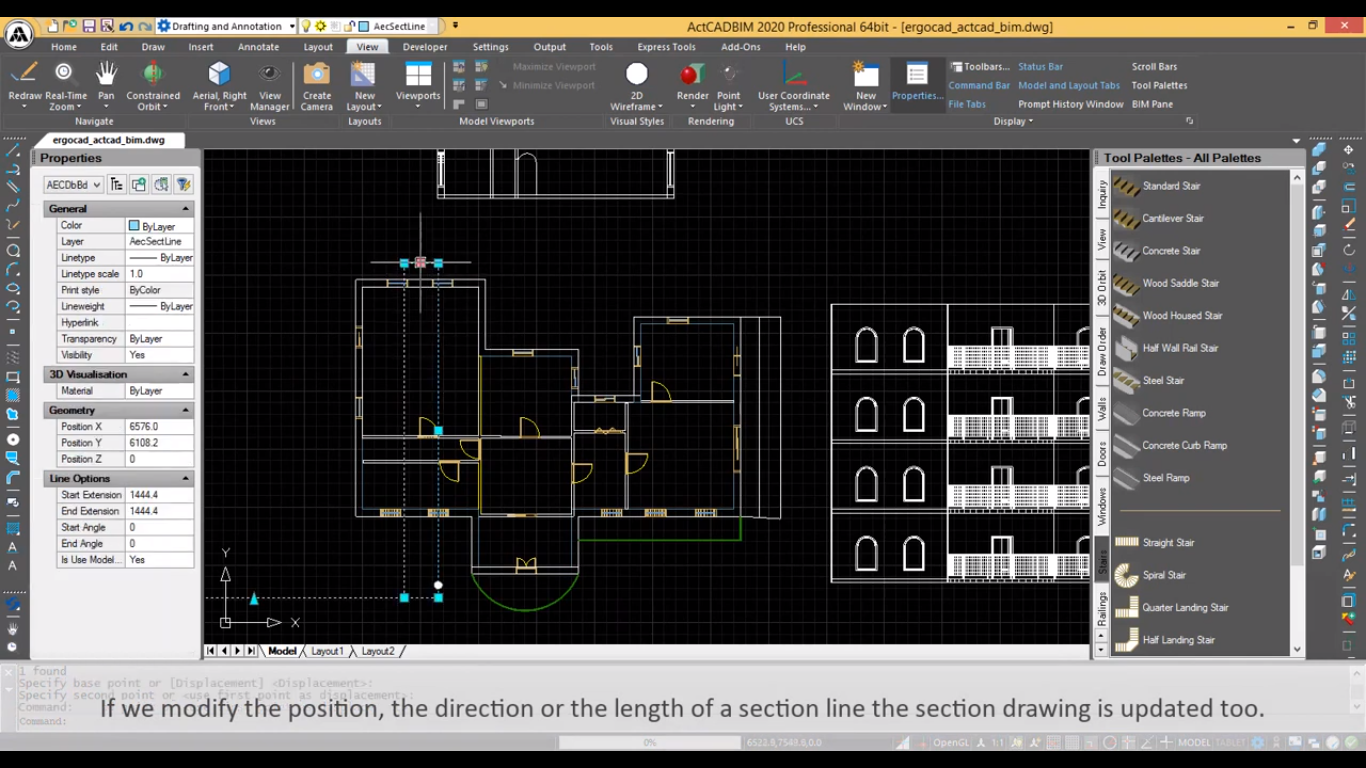Screen dimensions: 1366x768
Task: Switch to the Layout1 tab
Action: 327,651
